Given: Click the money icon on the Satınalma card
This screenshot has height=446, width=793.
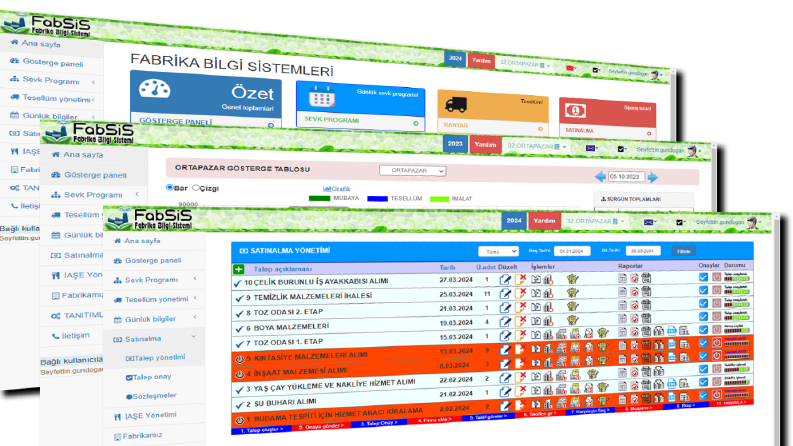Looking at the screenshot, I should 575,110.
